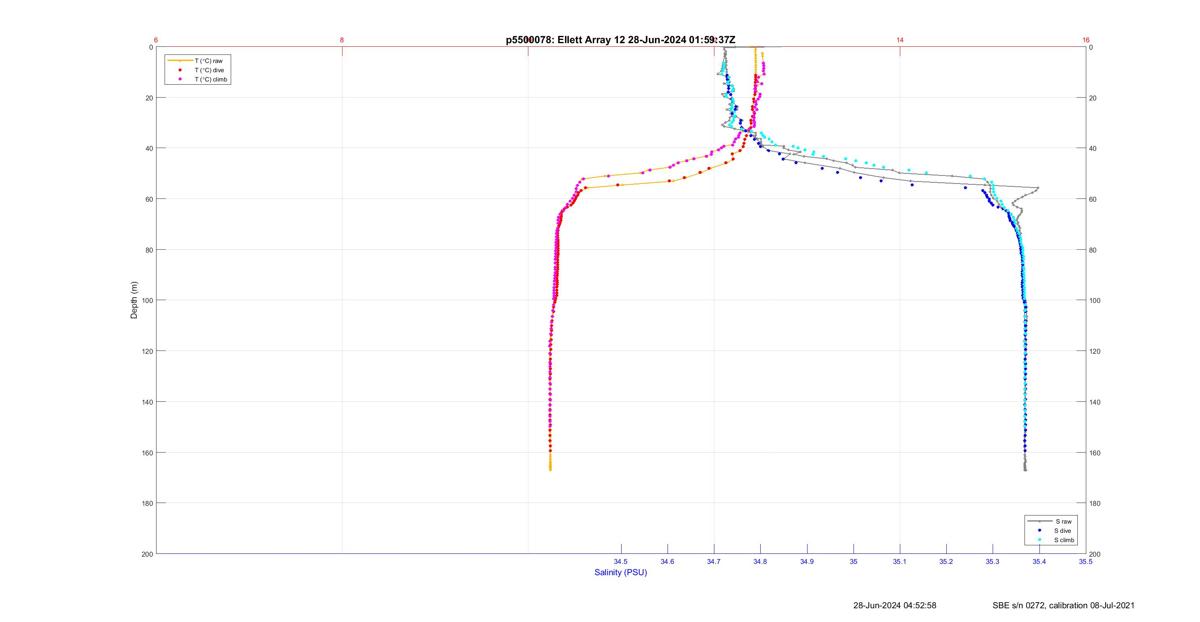The height and width of the screenshot is (622, 1200).
Task: Click salinity tick label 35.1
Action: 899,562
